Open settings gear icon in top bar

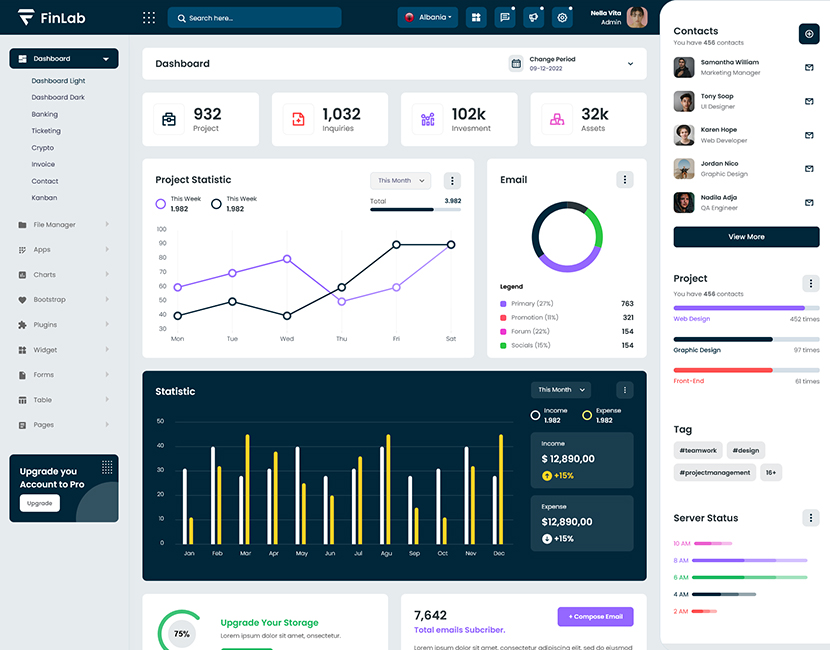[562, 17]
